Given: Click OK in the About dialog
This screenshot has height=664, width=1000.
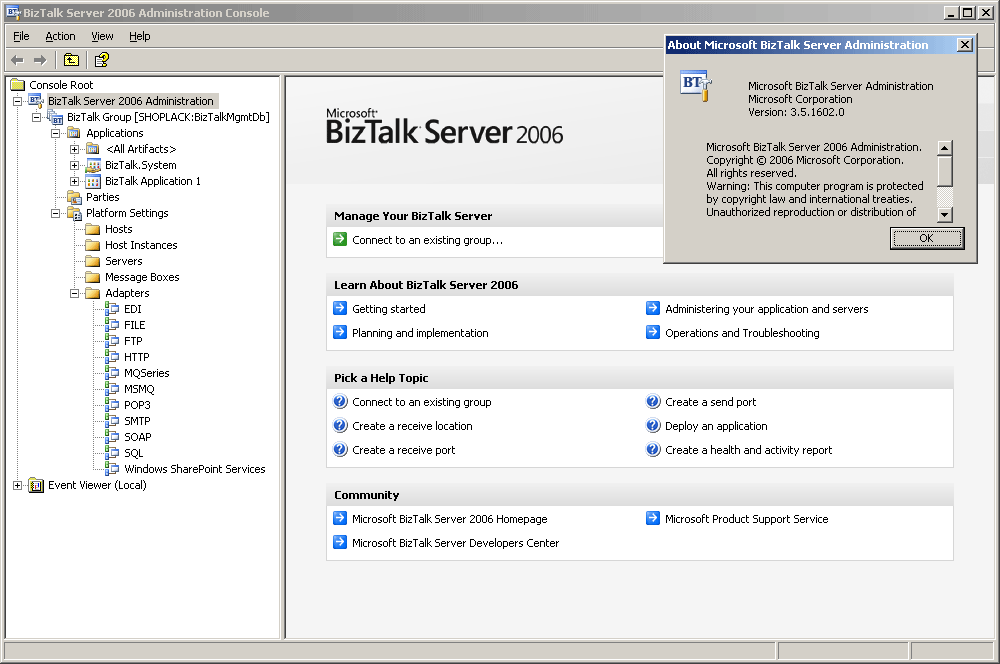Looking at the screenshot, I should pyautogui.click(x=927, y=238).
